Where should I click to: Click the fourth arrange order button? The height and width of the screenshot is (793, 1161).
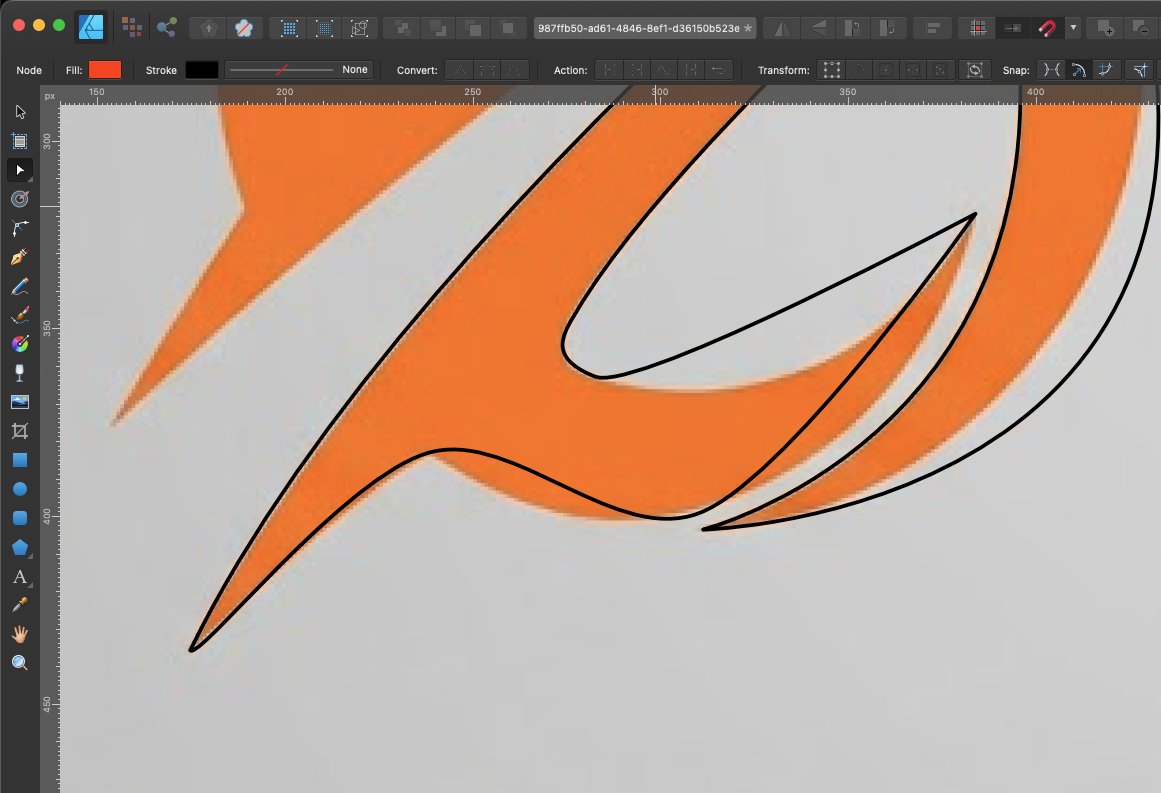pyautogui.click(x=508, y=28)
